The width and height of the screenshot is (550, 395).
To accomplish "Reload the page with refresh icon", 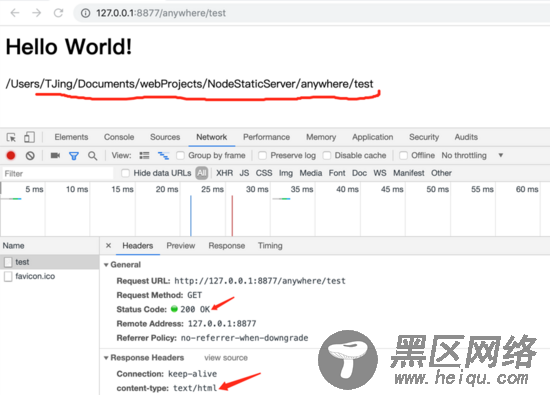I will coord(58,13).
